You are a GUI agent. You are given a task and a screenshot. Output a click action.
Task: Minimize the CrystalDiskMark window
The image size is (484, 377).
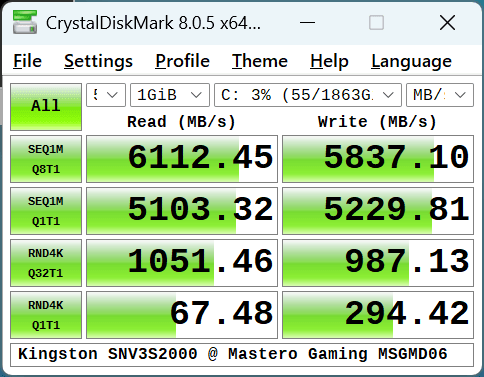point(307,23)
